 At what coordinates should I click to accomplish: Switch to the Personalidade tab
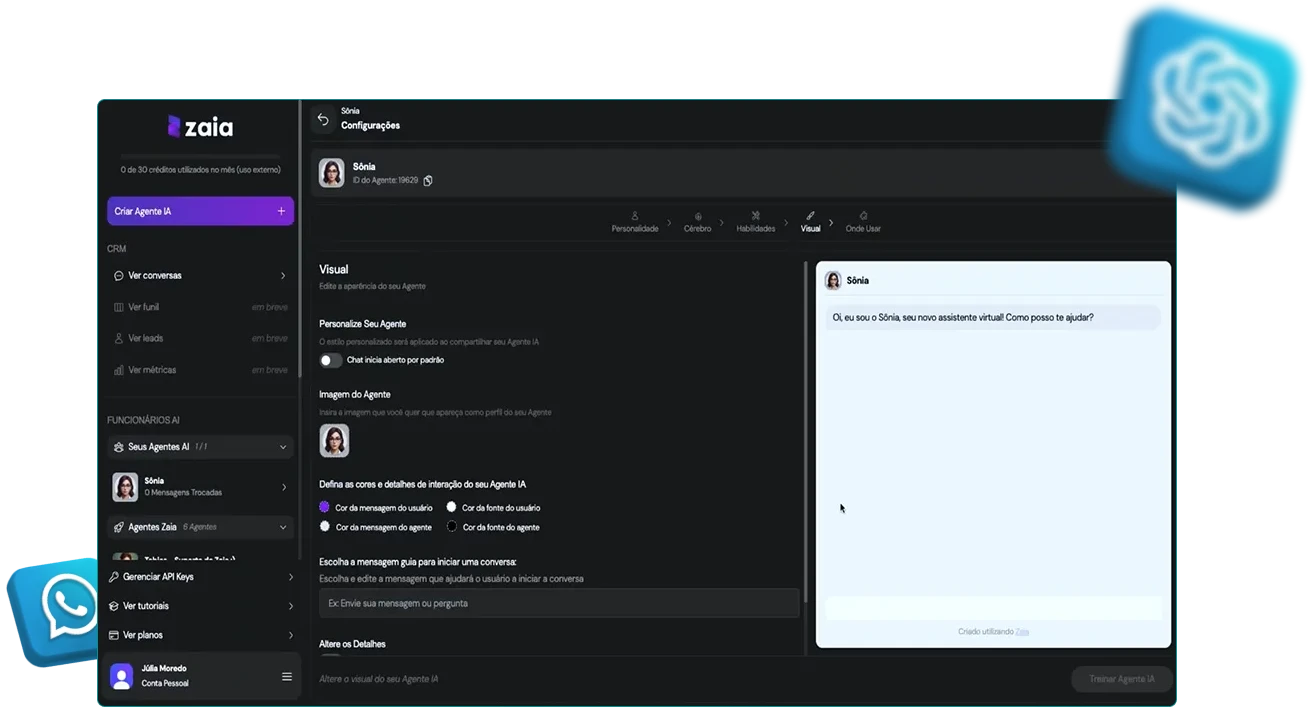pos(635,222)
